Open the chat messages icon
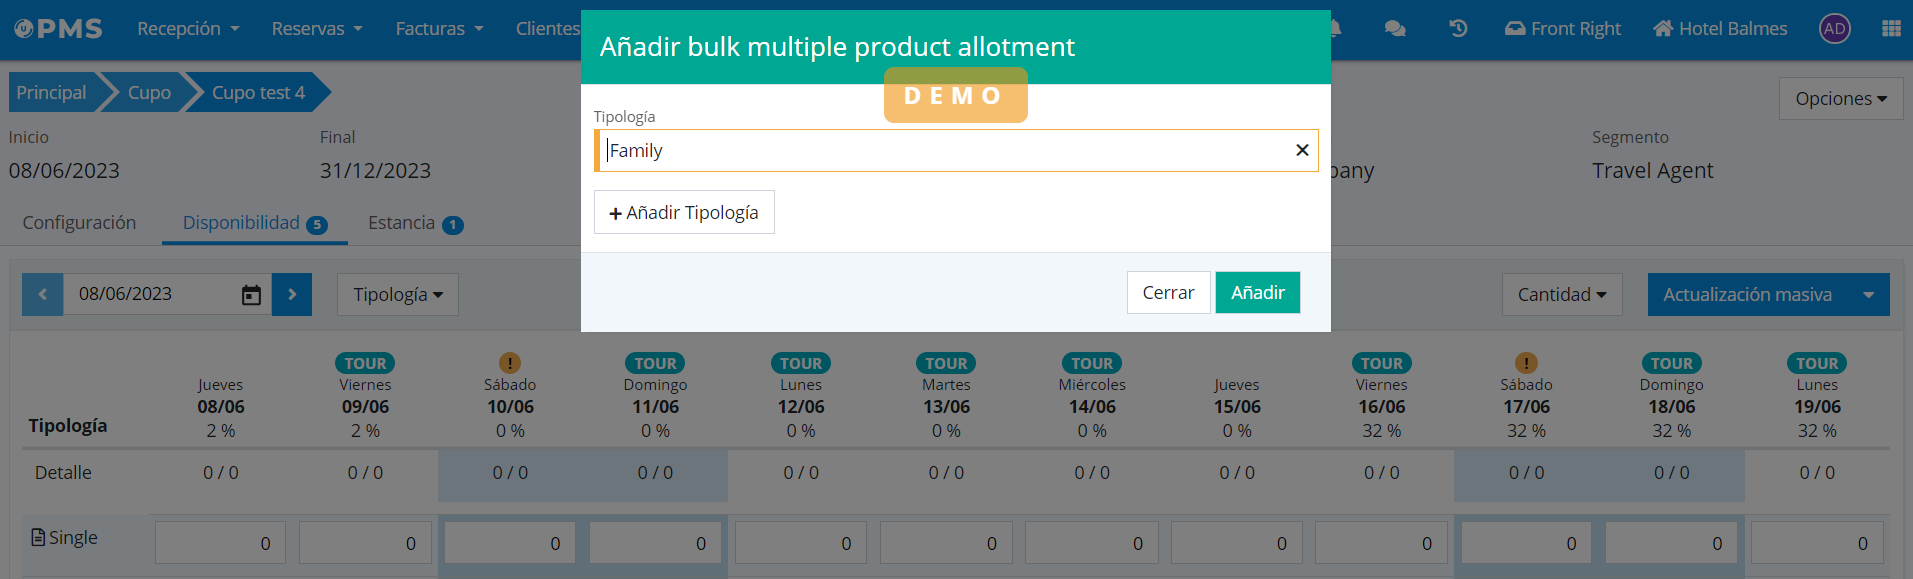The image size is (1913, 579). click(x=1395, y=28)
